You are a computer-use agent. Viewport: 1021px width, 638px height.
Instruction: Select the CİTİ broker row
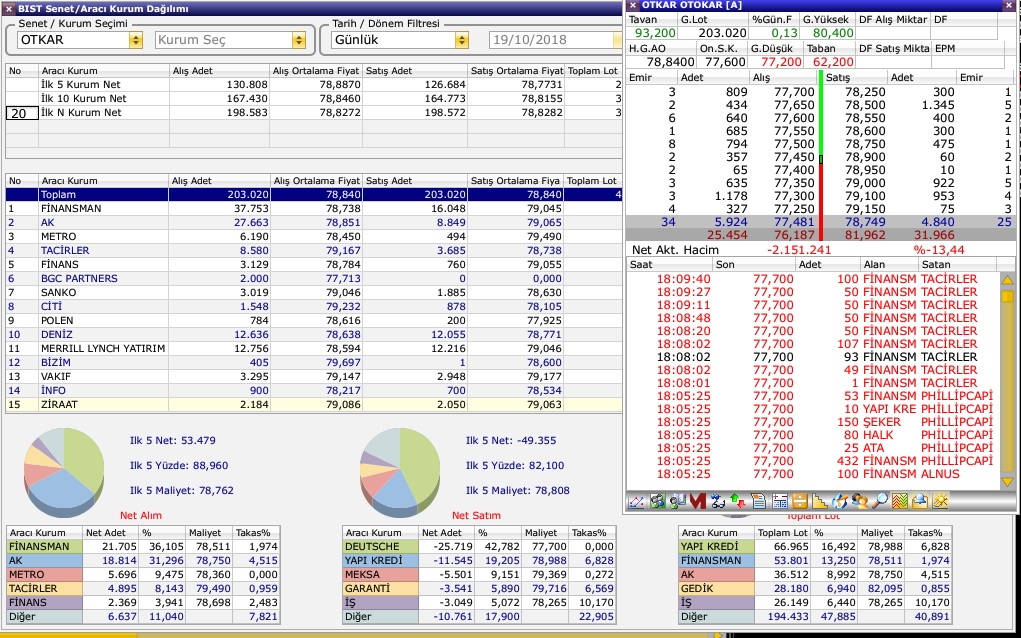(x=314, y=307)
